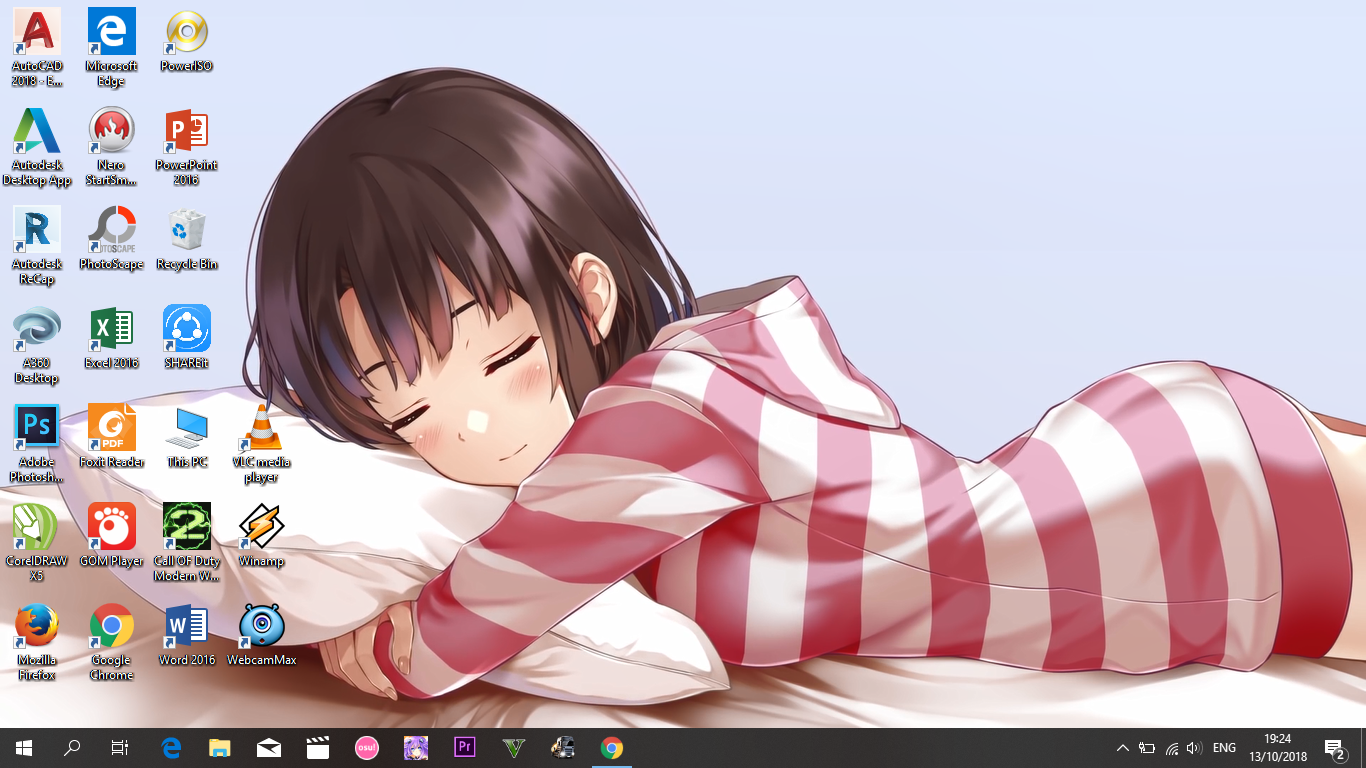Select the PowerISO desktop icon
1366x768 pixels.
(187, 40)
